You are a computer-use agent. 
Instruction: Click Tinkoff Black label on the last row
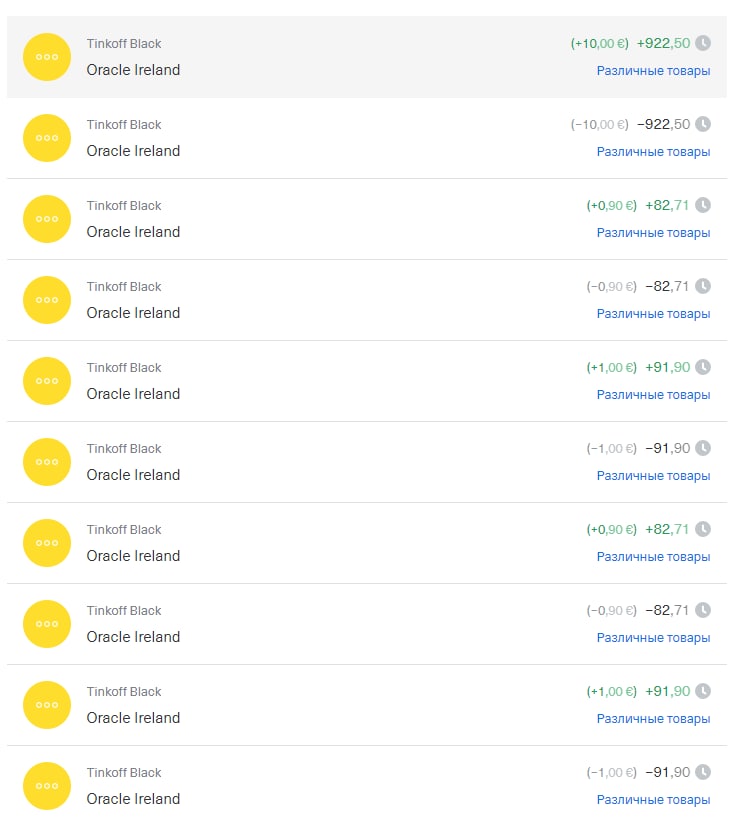tap(124, 773)
